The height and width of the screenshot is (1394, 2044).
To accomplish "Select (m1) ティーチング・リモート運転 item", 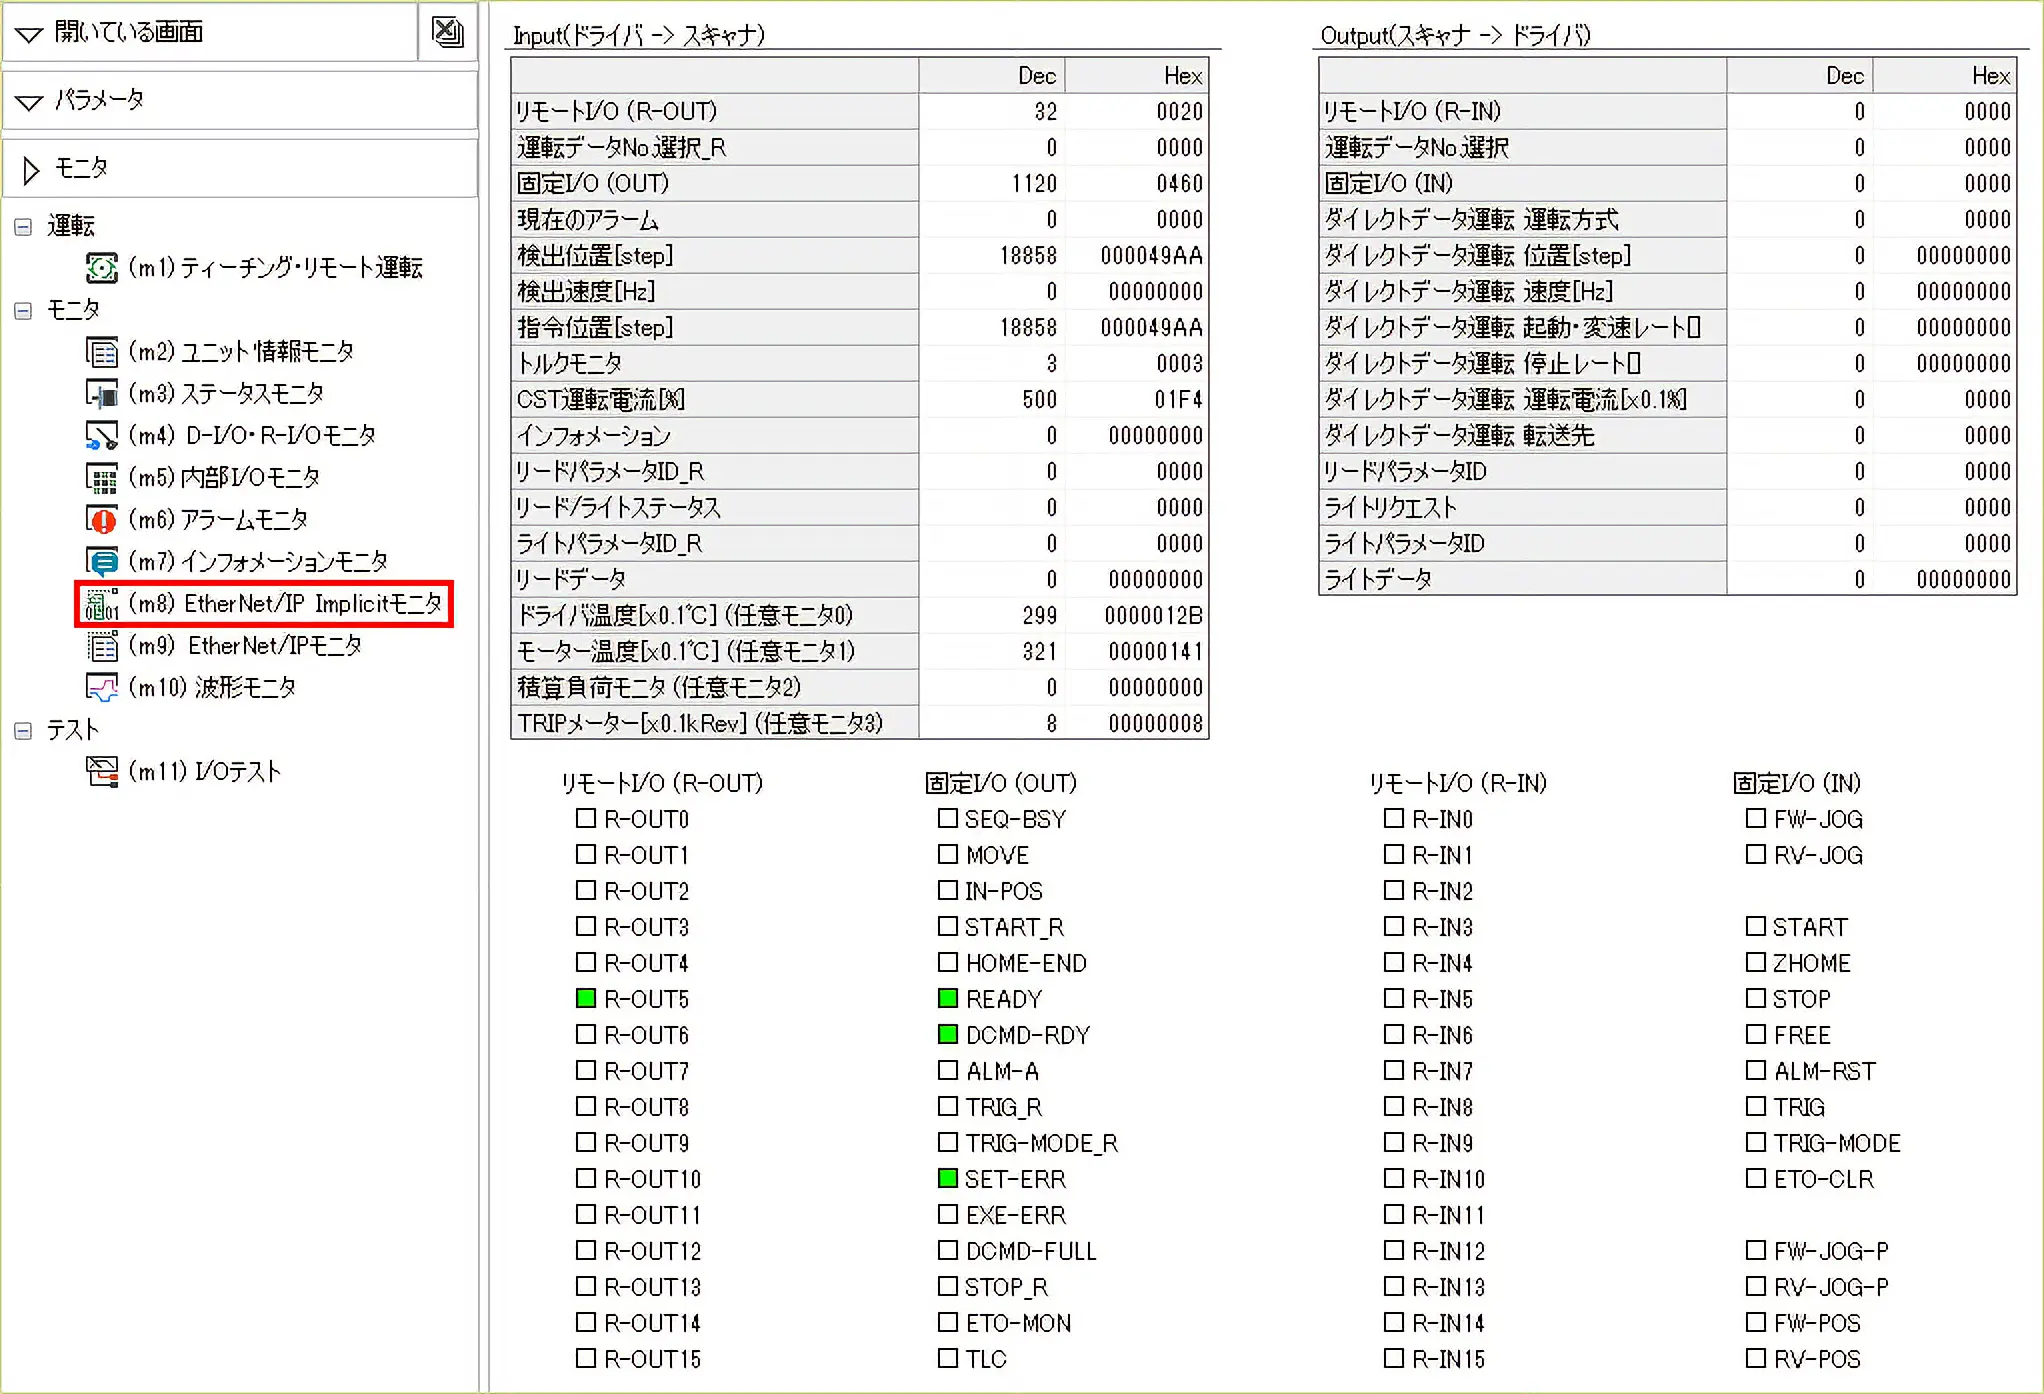I will coord(275,267).
